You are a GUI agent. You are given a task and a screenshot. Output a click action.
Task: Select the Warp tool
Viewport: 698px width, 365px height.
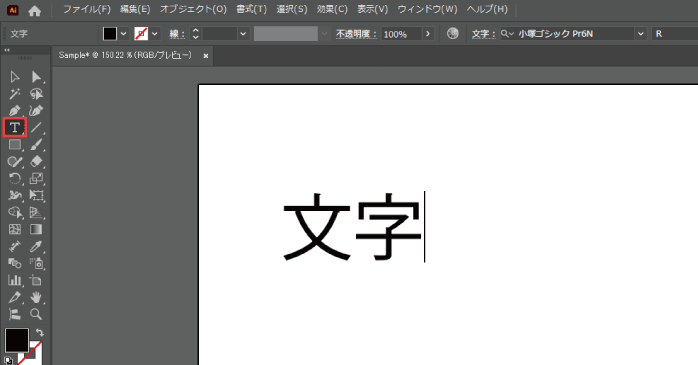click(x=15, y=195)
